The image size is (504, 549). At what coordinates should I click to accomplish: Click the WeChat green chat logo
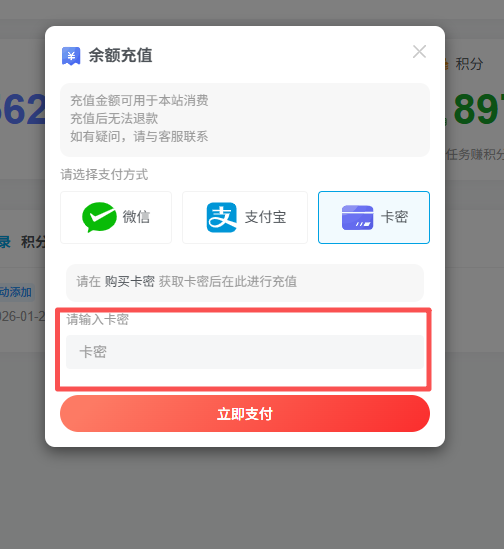coord(99,217)
